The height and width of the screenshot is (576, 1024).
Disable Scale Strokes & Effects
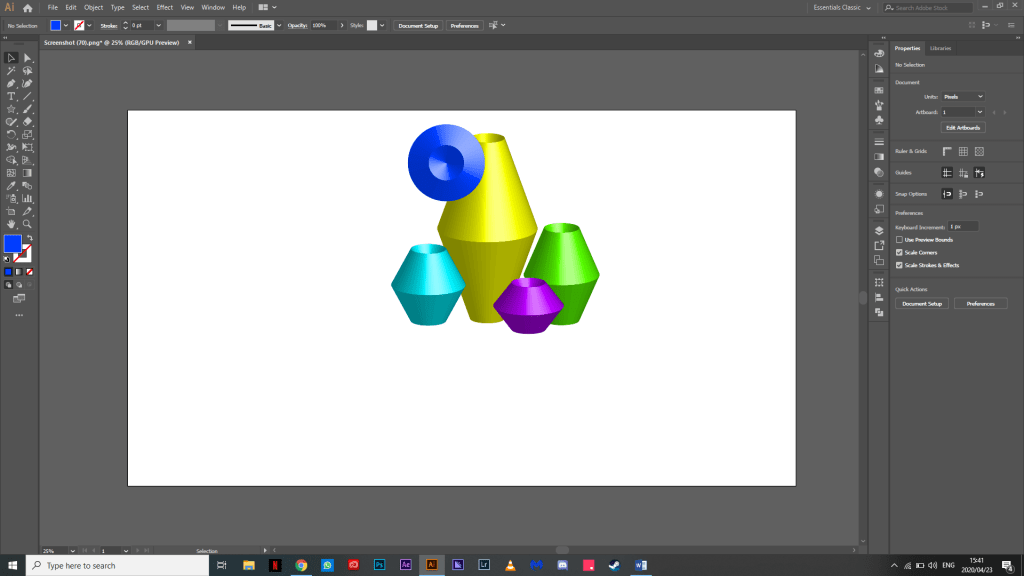(899, 265)
